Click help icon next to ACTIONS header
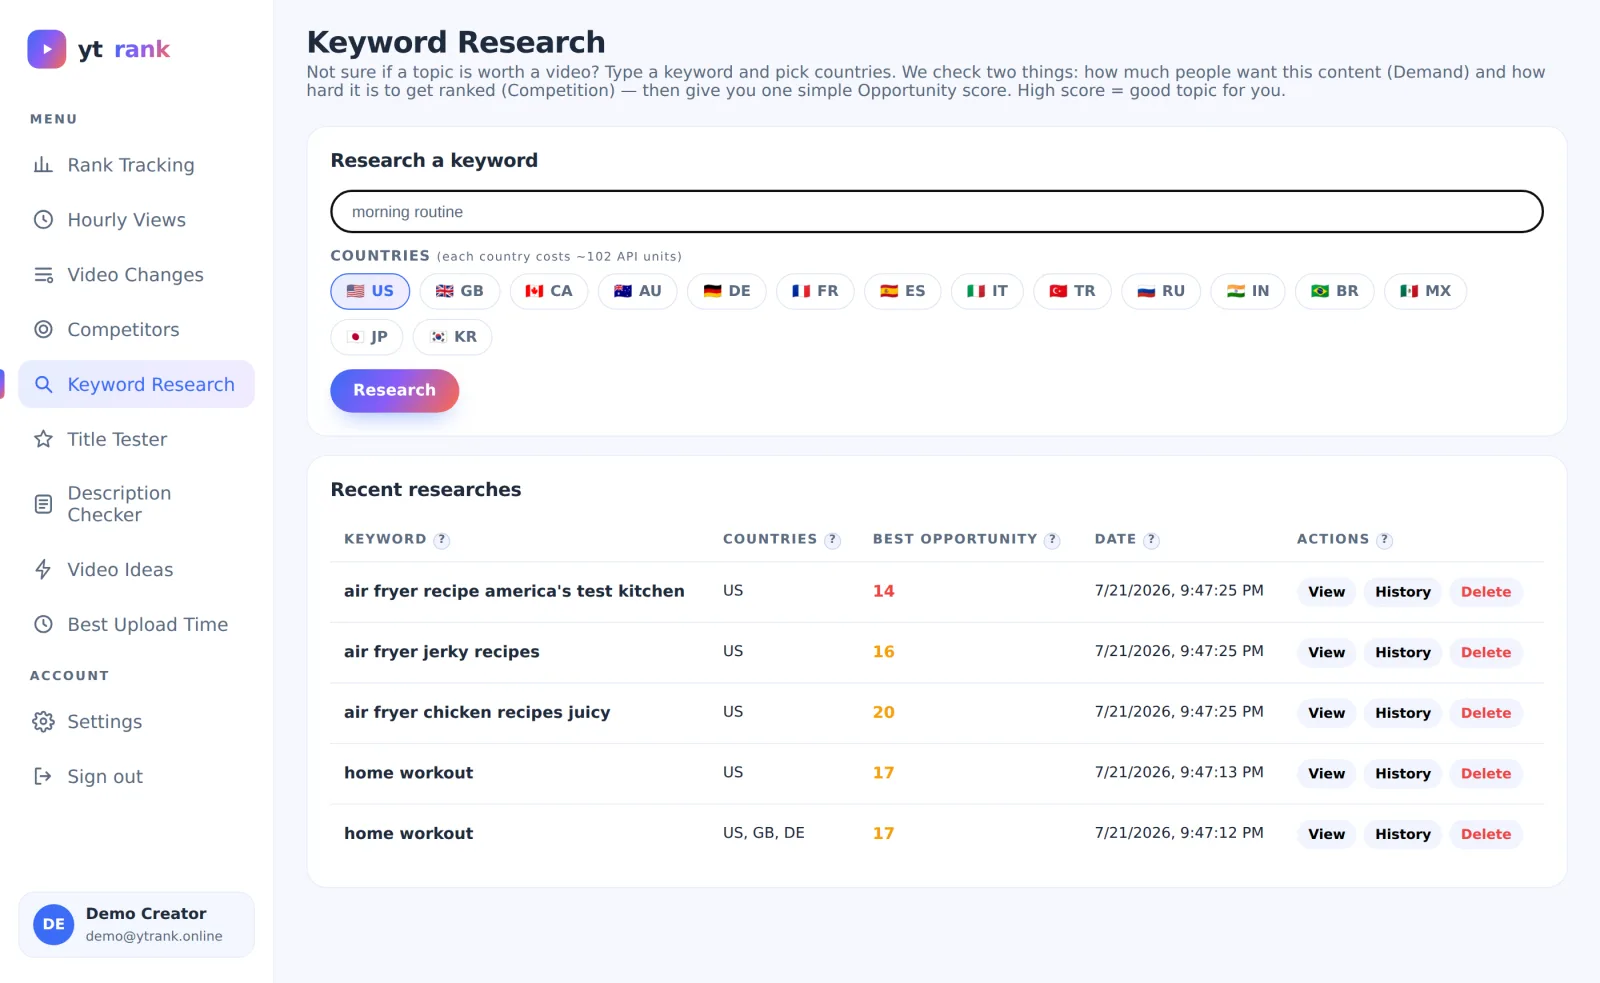1600x983 pixels. pos(1384,540)
